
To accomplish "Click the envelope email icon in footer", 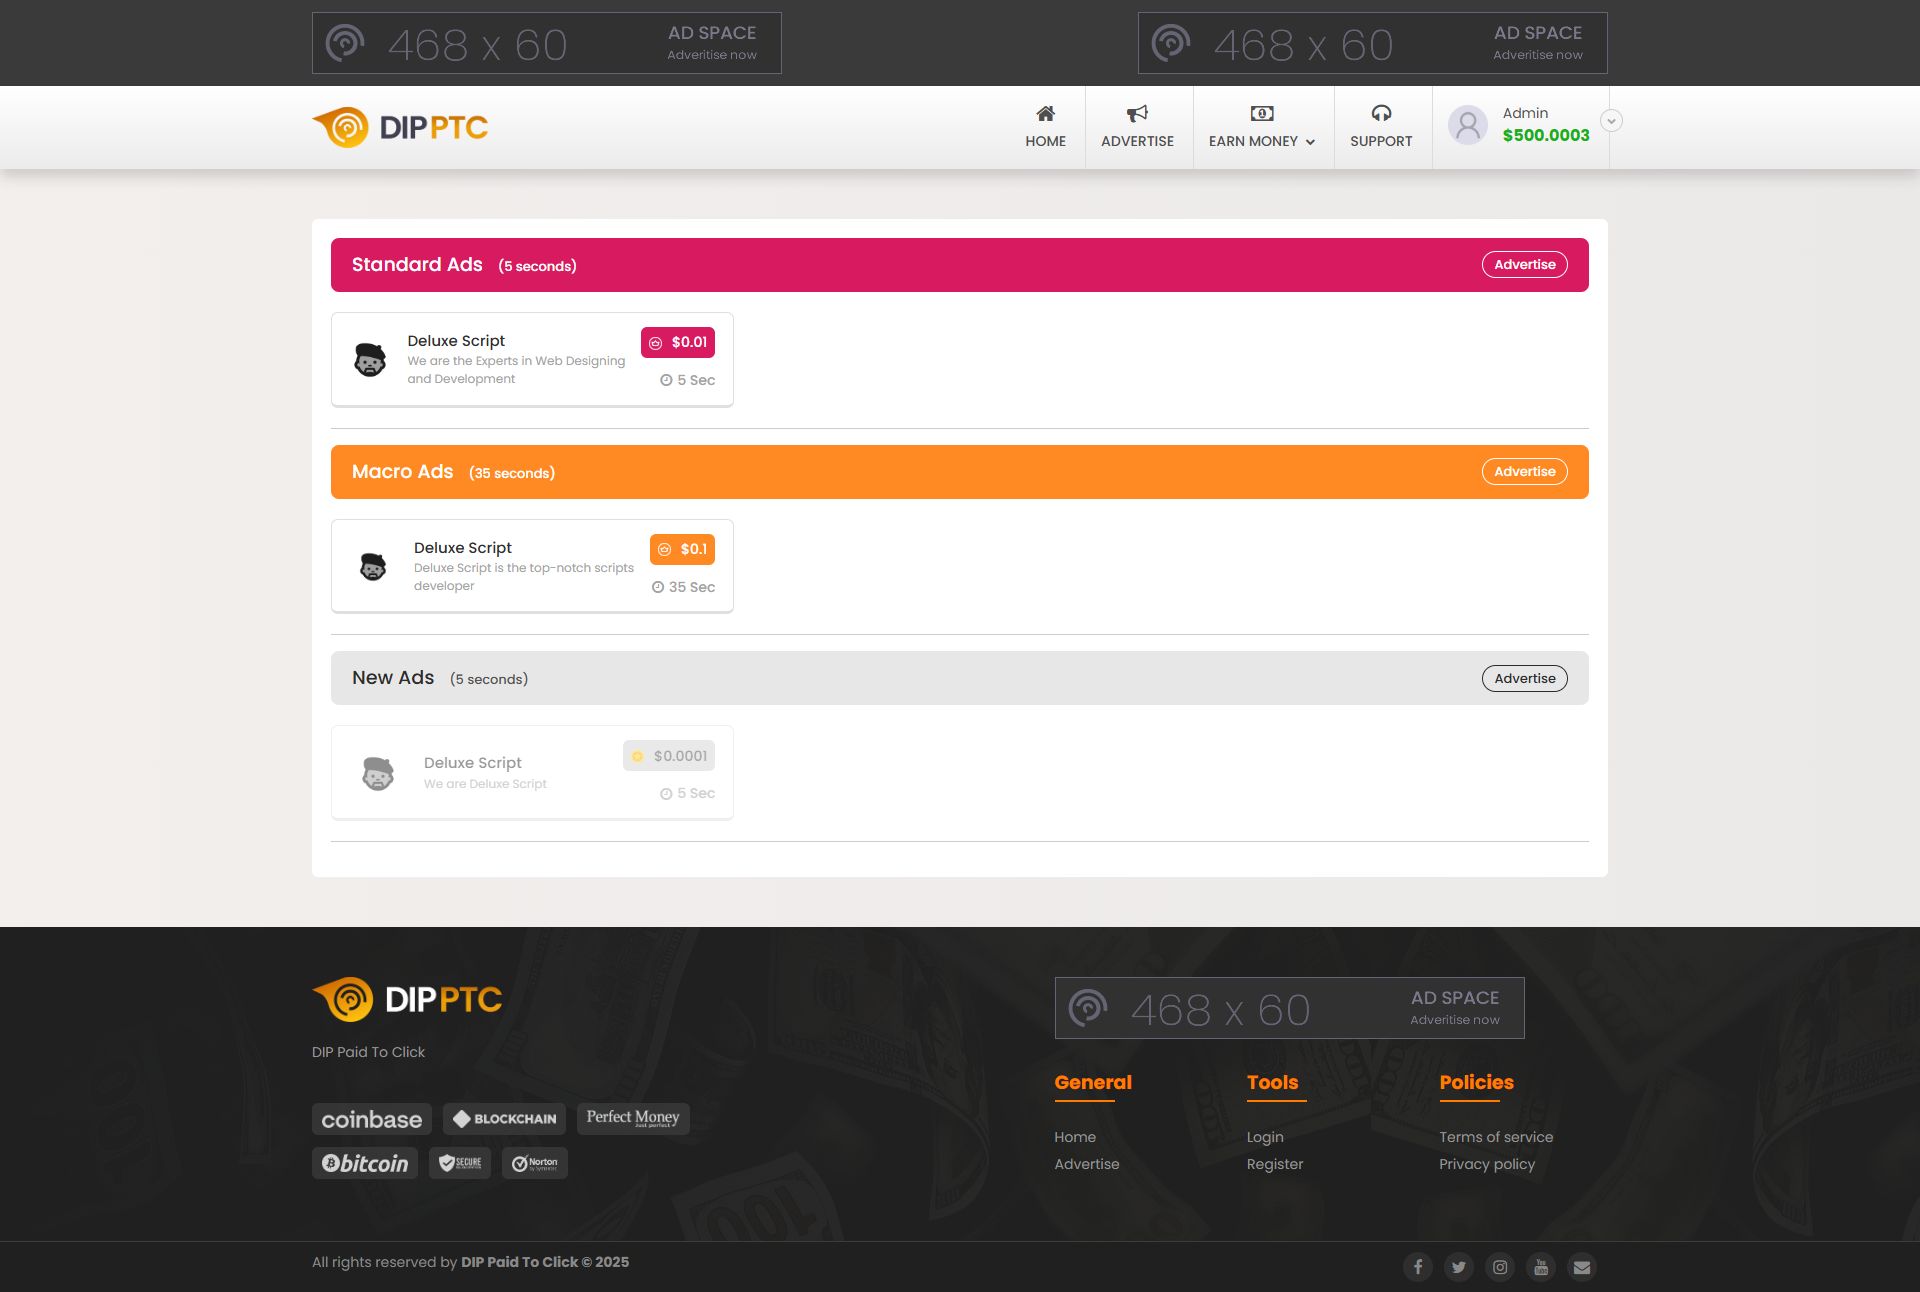I will point(1582,1267).
